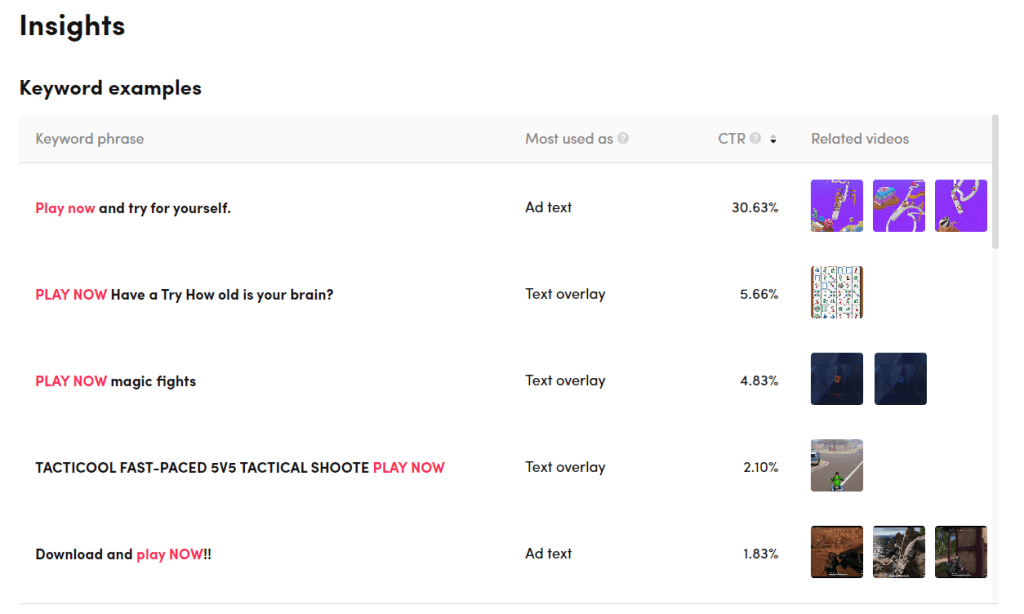Click the info icon beside CTR

[755, 139]
